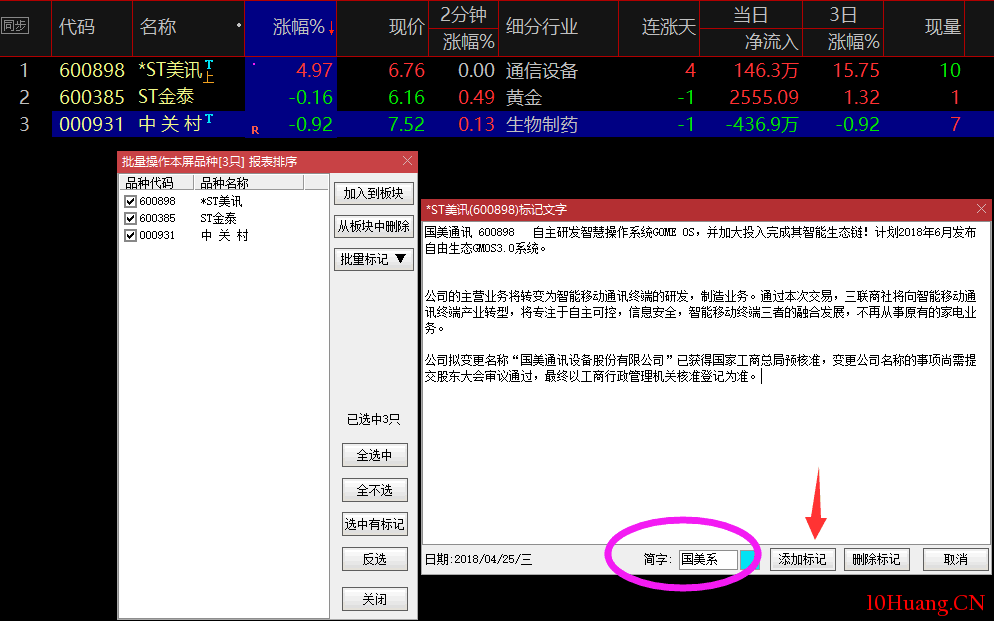This screenshot has height=621, width=994.
Task: Click the cyan T marker beside *ST美讯
Action: 209,65
